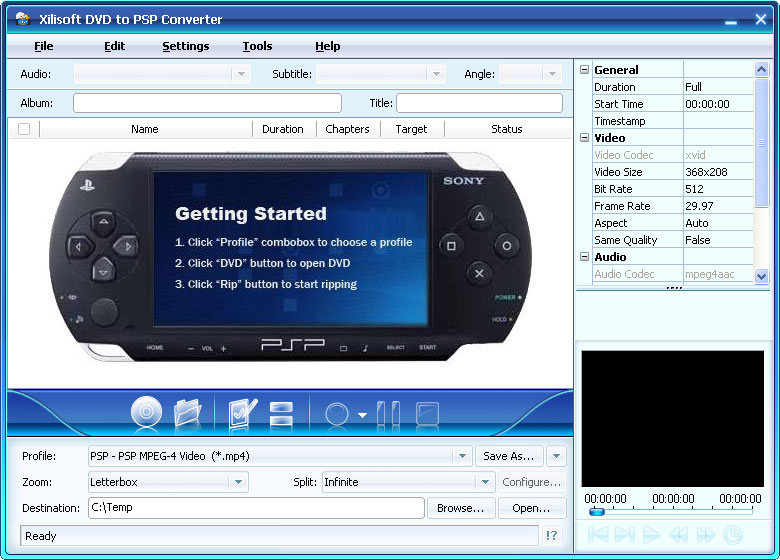This screenshot has height=560, width=780.
Task: Open the Settings menu
Action: tap(186, 46)
